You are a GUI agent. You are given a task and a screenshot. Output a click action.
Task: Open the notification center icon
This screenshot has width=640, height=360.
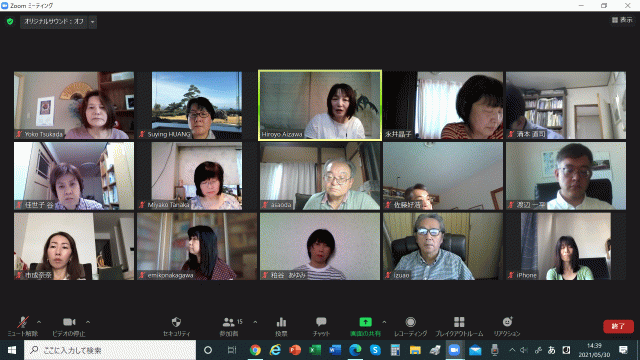623,350
